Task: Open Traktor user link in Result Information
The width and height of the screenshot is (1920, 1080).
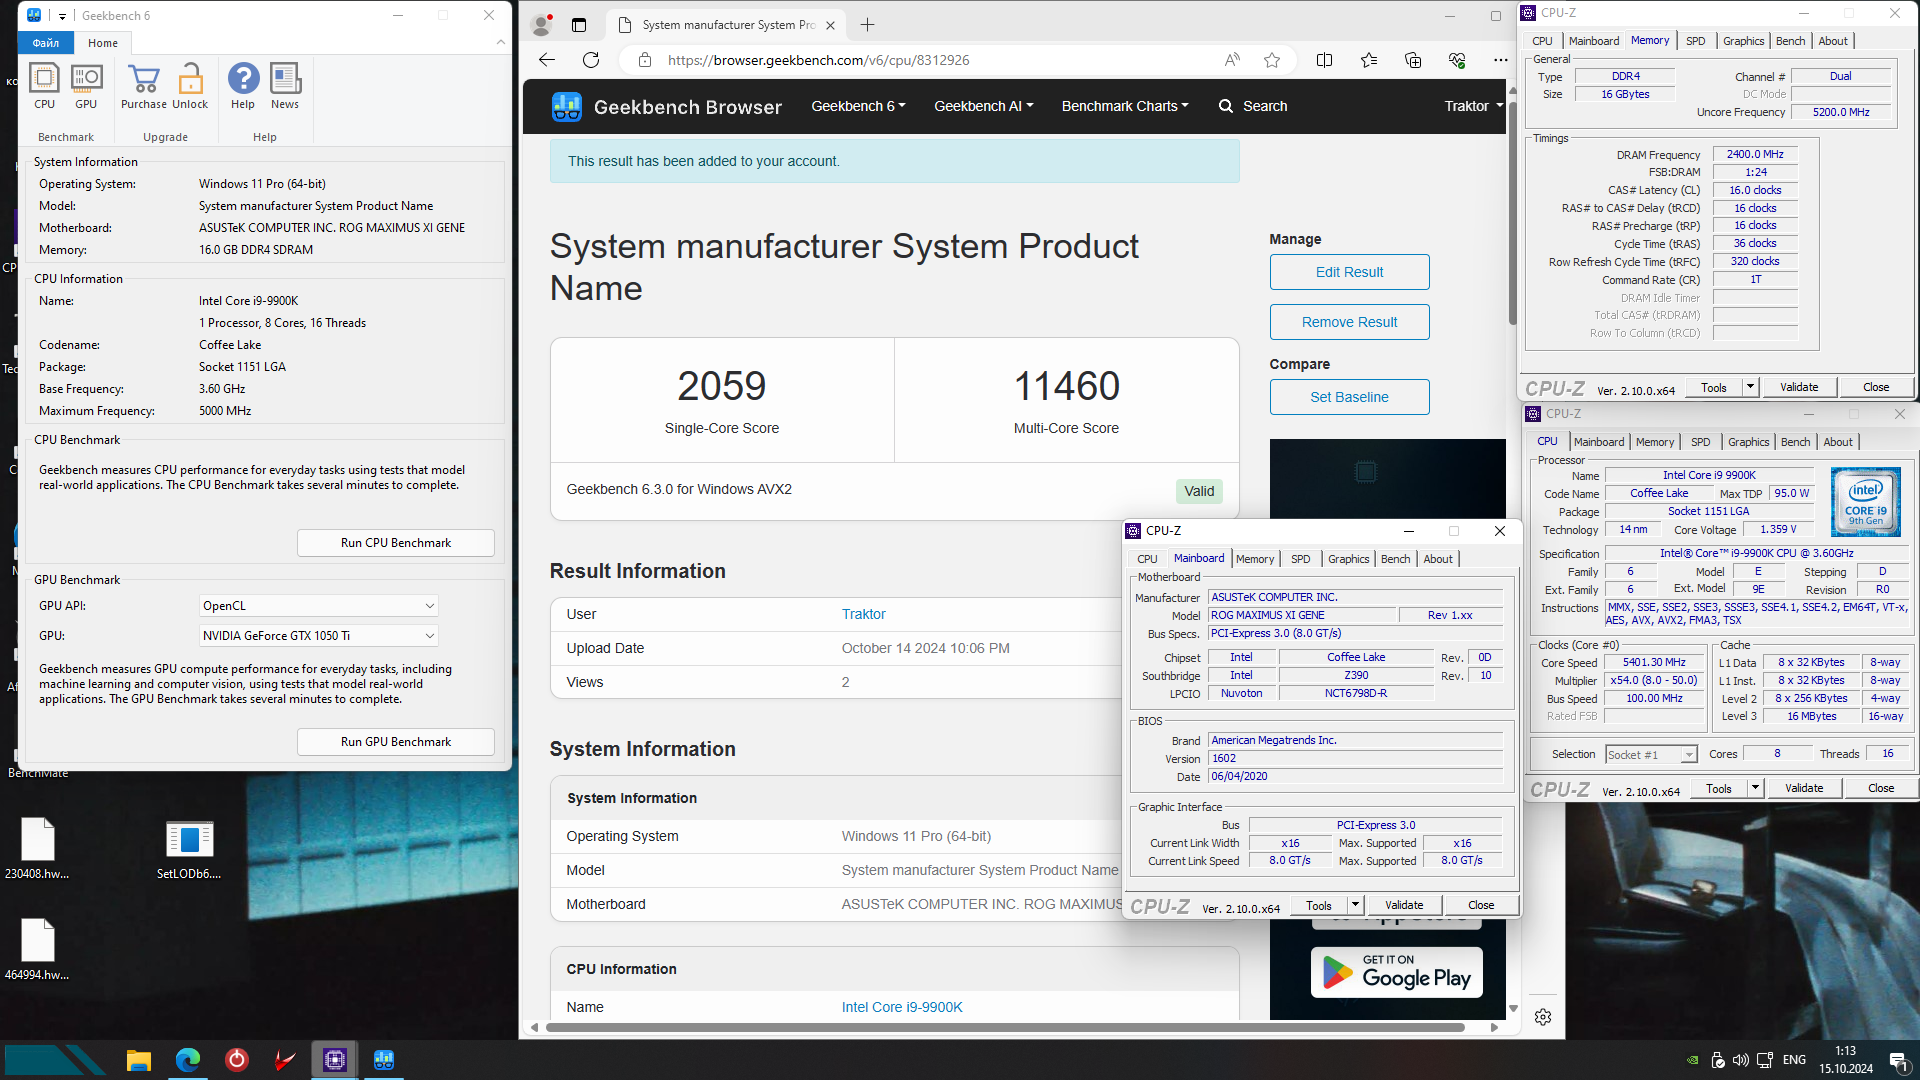Action: pyautogui.click(x=863, y=614)
